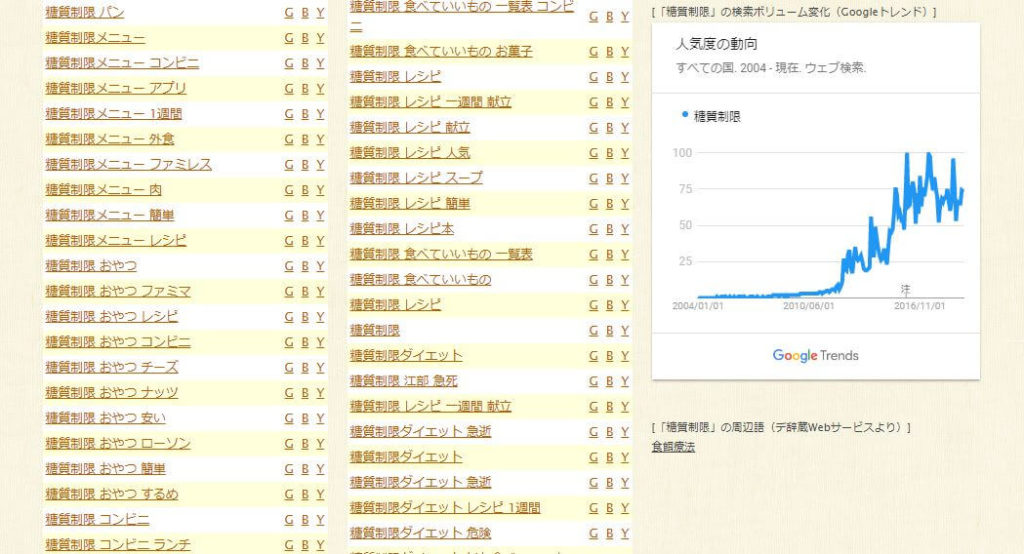The width and height of the screenshot is (1024, 554).
Task: Open the 糖質制限 おやつ 安い link
Action: (105, 418)
